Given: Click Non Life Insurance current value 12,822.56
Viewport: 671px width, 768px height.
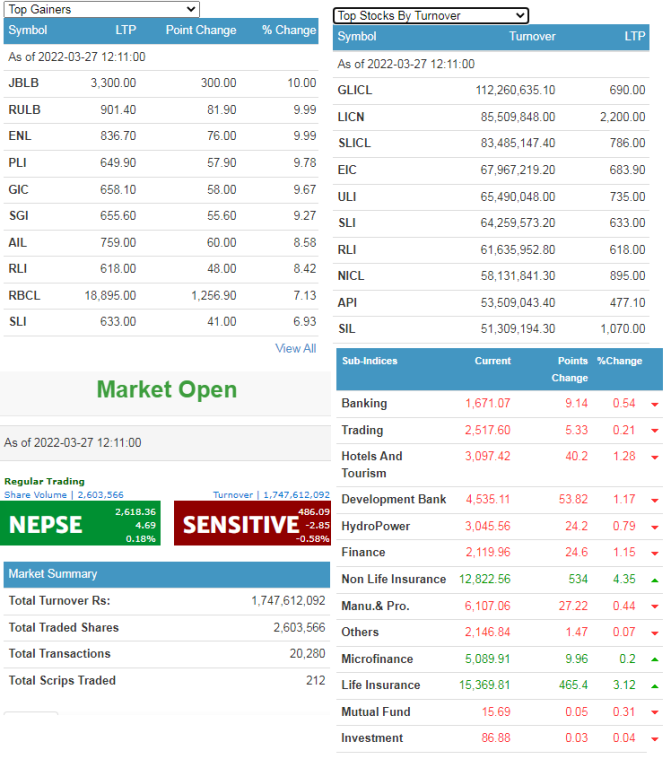Looking at the screenshot, I should click(x=484, y=579).
